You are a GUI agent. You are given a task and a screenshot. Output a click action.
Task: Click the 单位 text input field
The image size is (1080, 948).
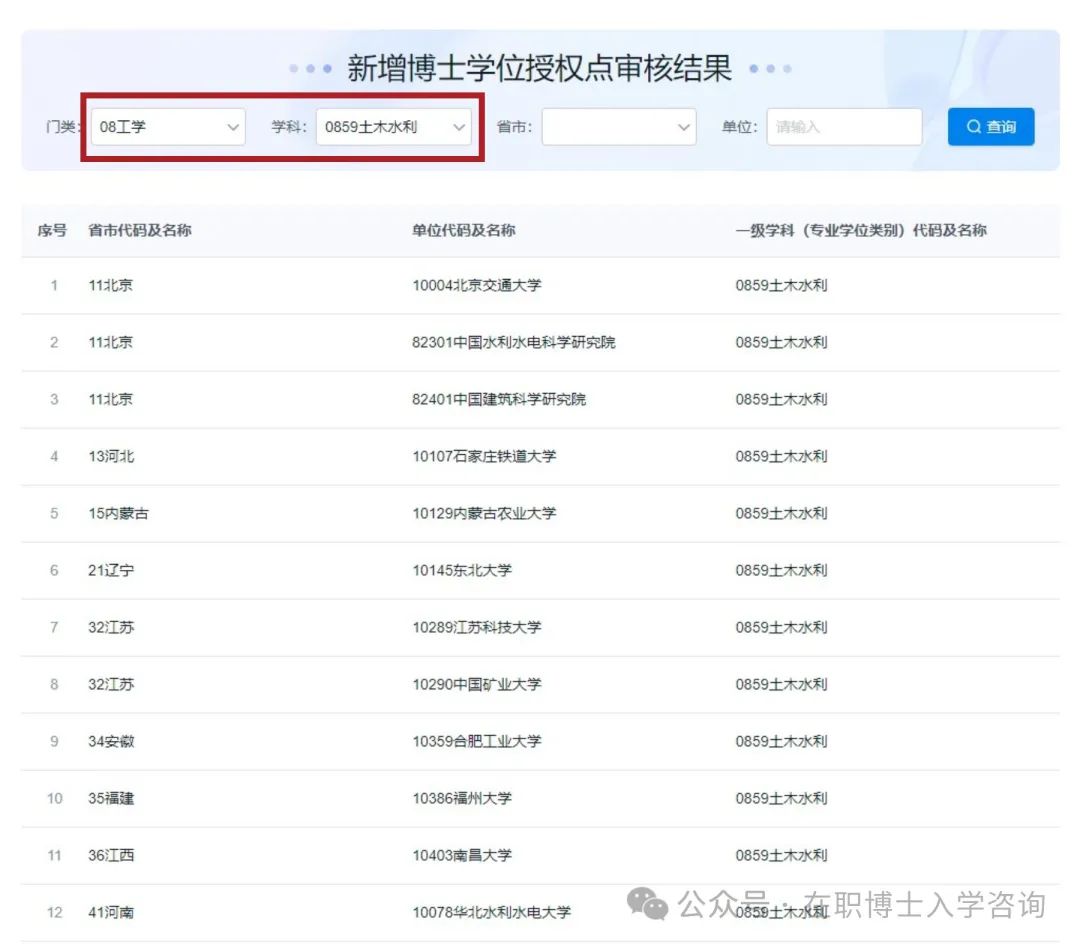tap(843, 127)
